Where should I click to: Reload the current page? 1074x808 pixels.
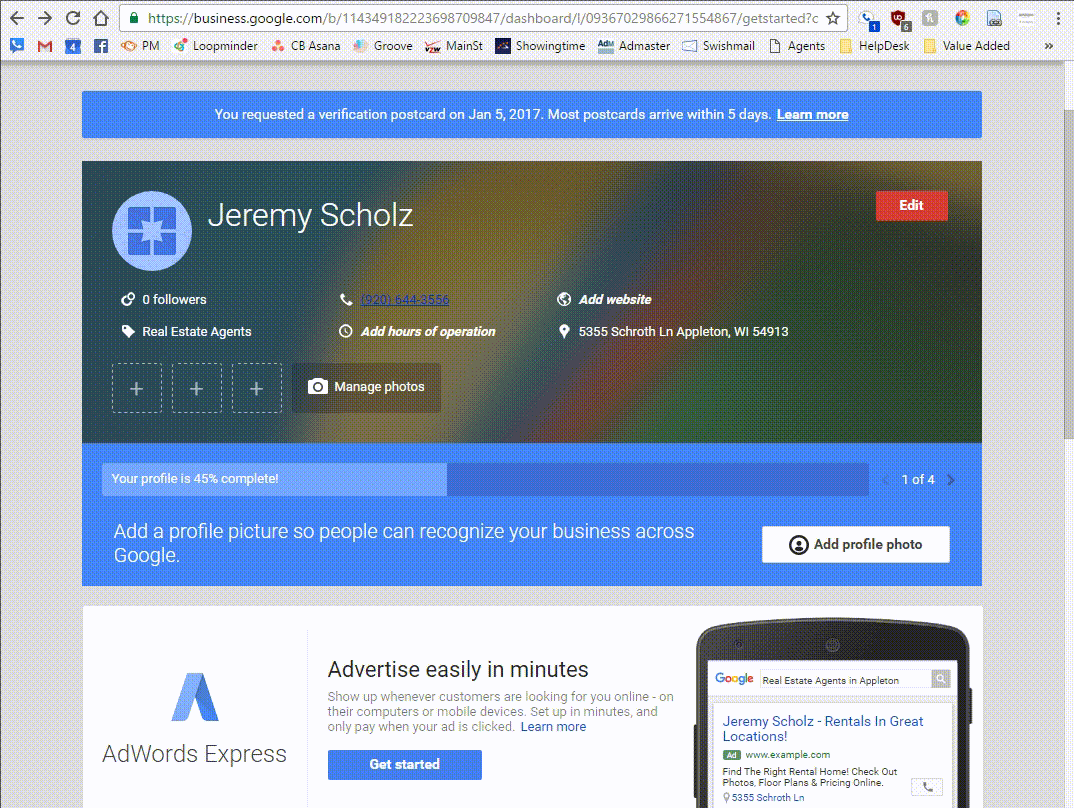coord(73,18)
